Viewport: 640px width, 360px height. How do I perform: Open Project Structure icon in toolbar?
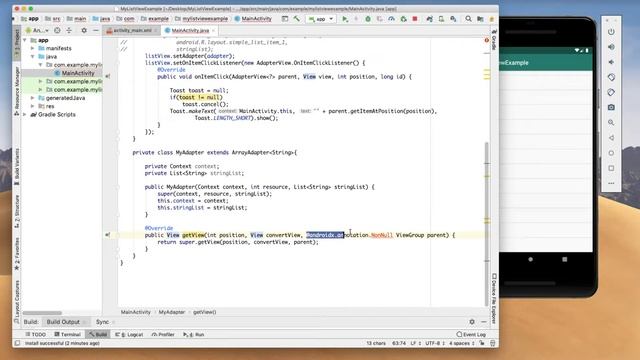480,19
